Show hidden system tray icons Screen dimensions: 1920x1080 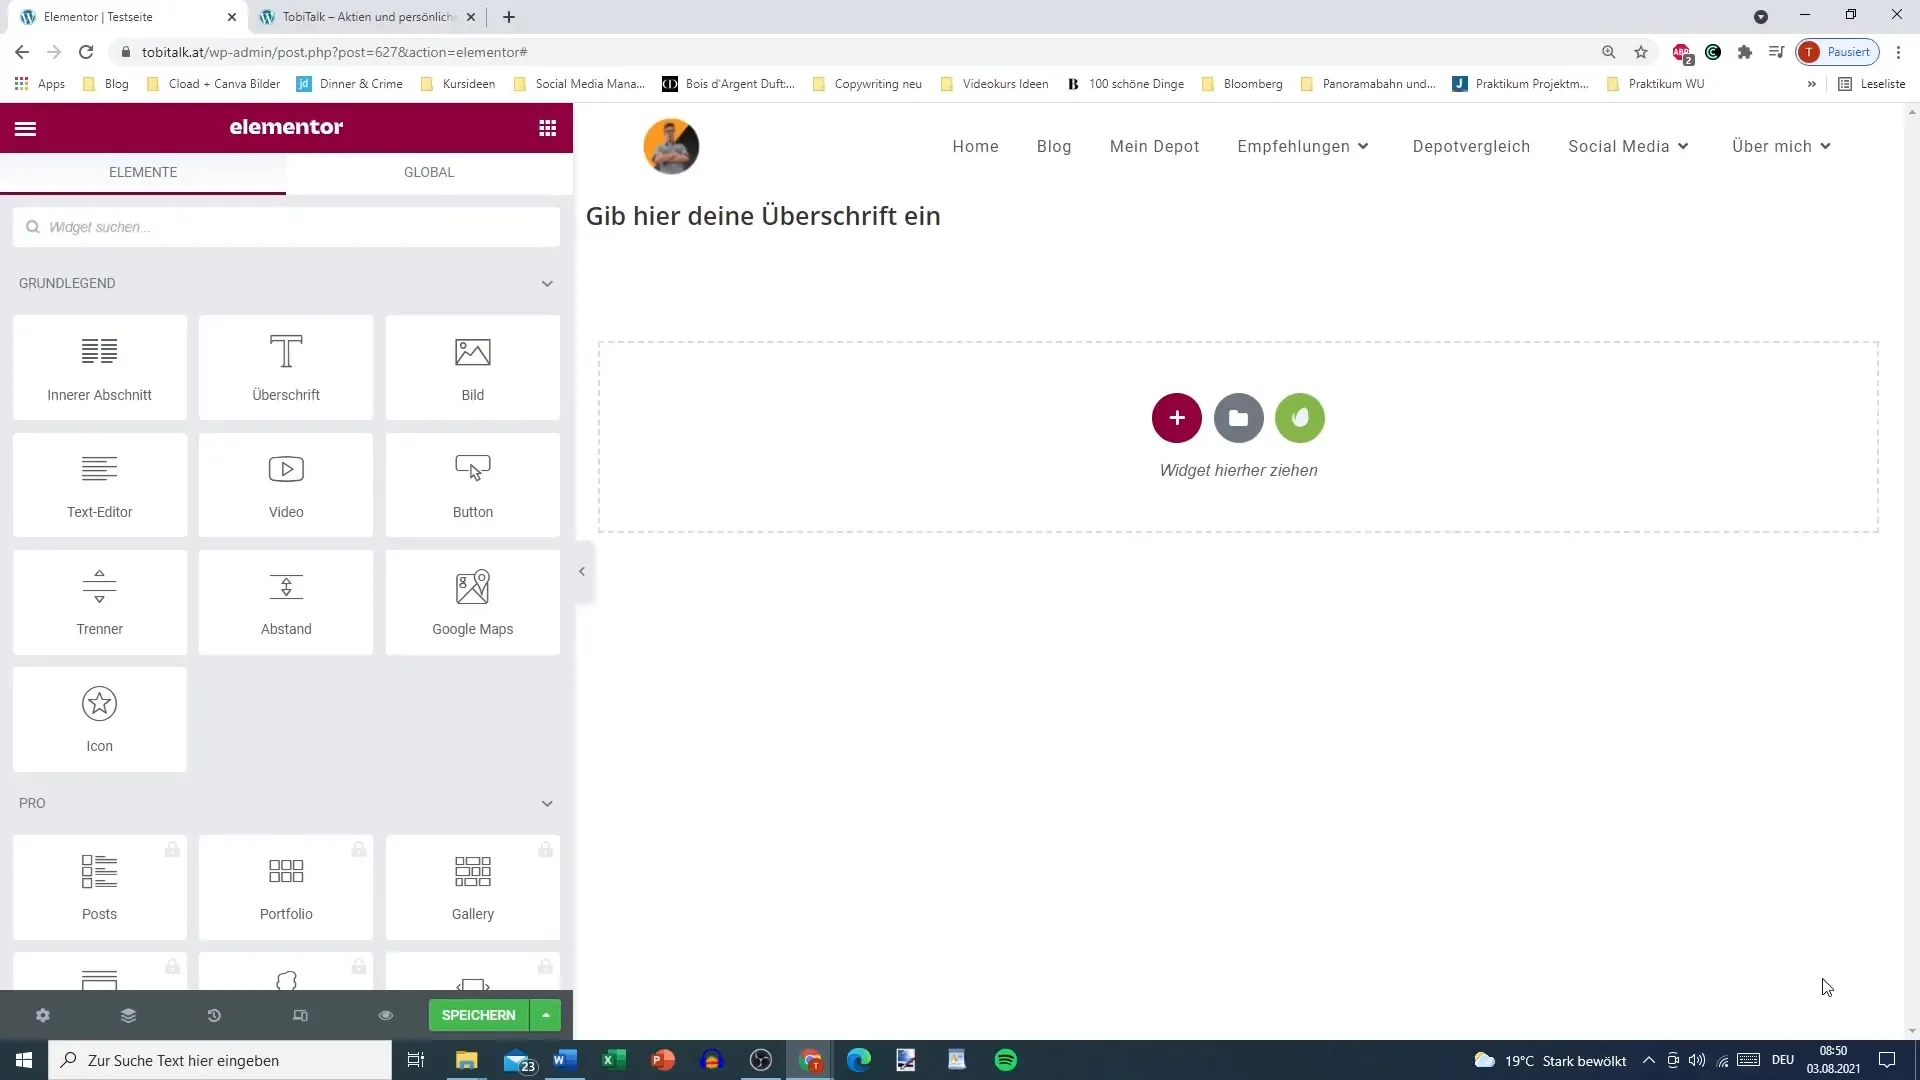pos(1649,1060)
